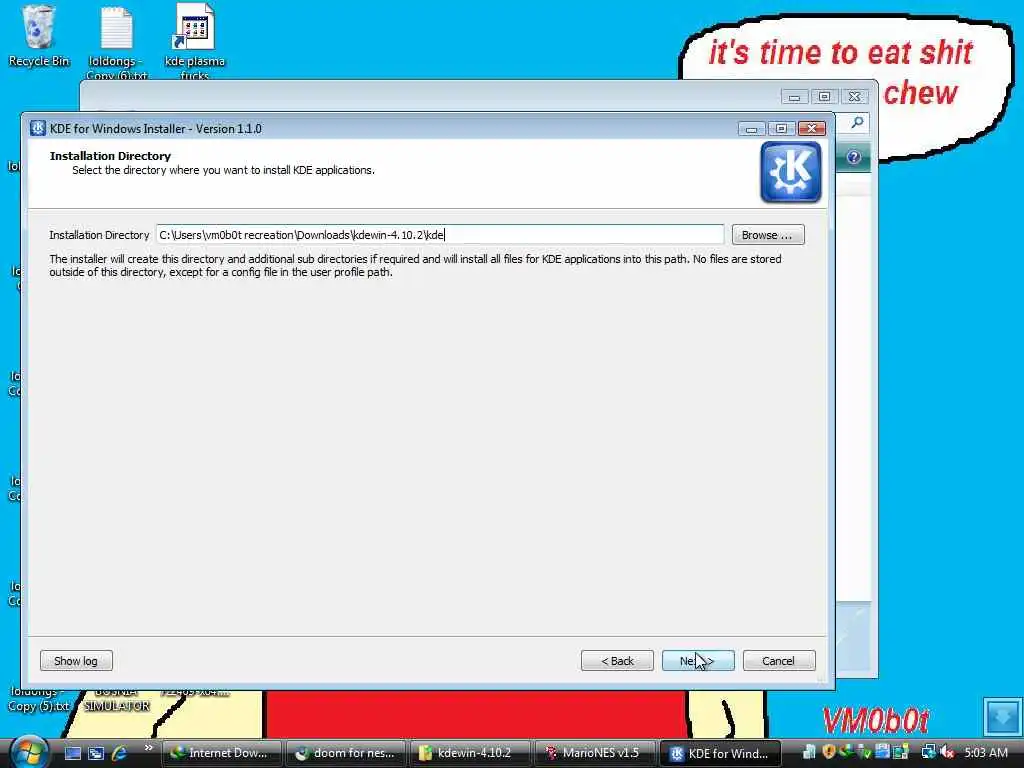Screen dimensions: 1024x768
Task: Open the installer's Show log button
Action: (76, 660)
